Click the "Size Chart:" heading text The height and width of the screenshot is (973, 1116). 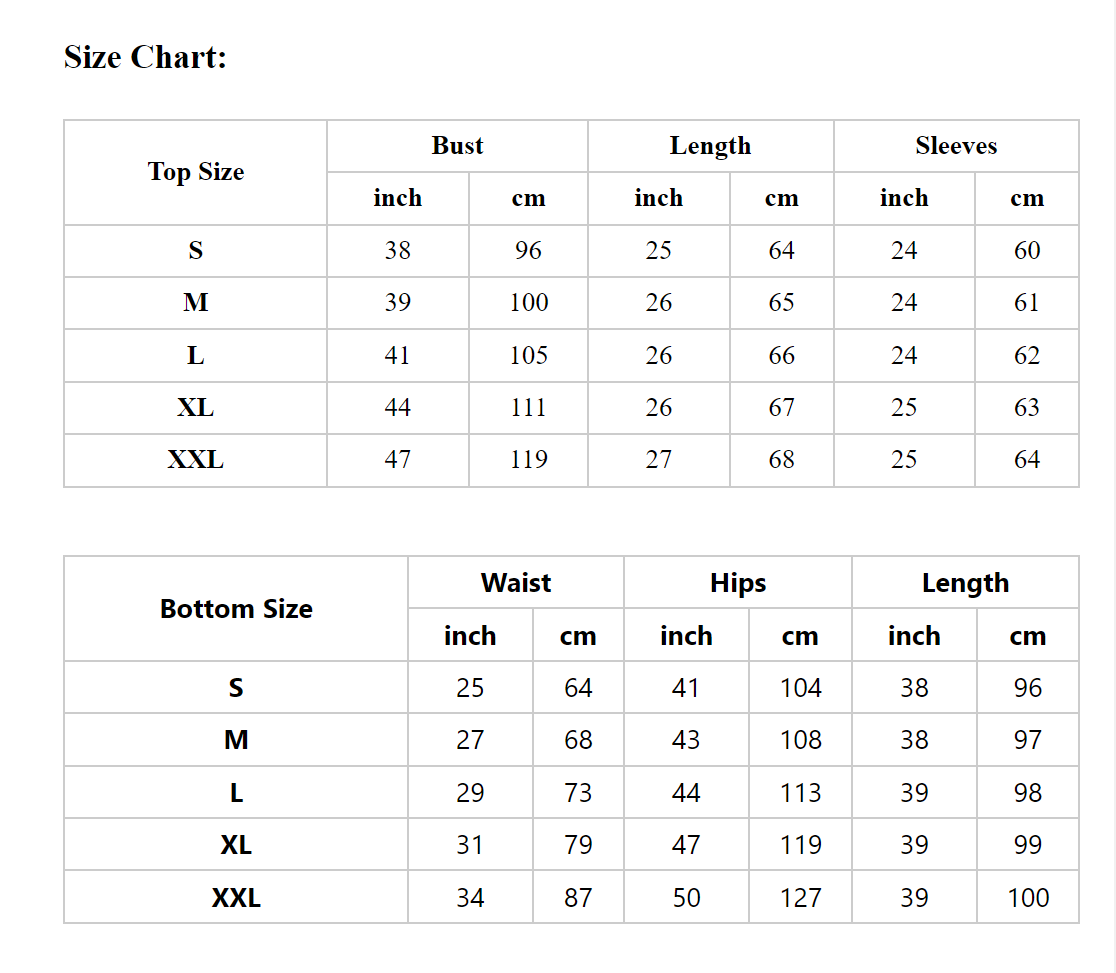click(x=146, y=57)
